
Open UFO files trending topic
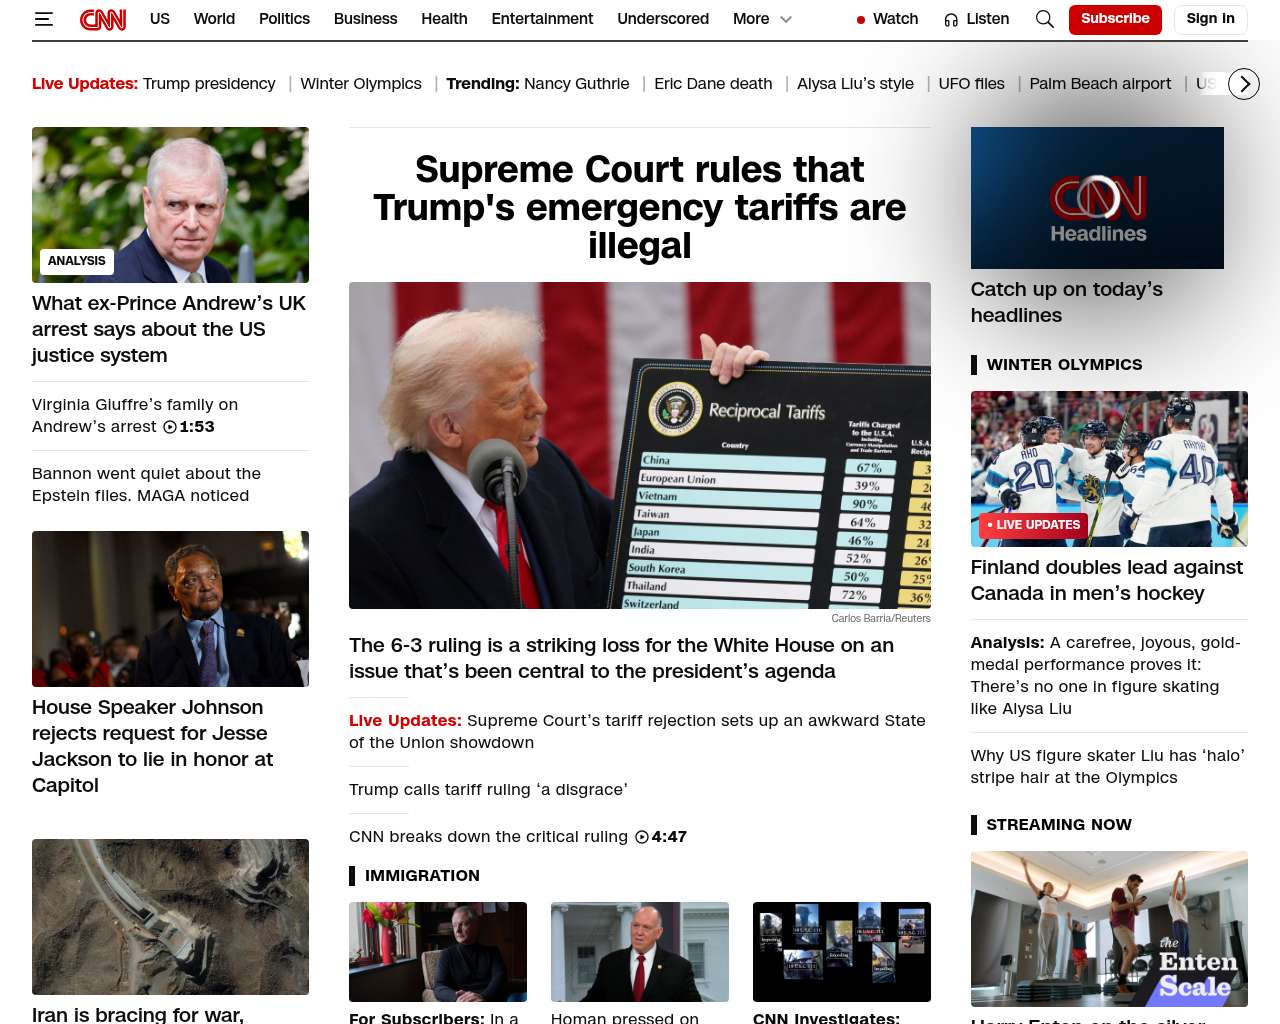tap(971, 84)
